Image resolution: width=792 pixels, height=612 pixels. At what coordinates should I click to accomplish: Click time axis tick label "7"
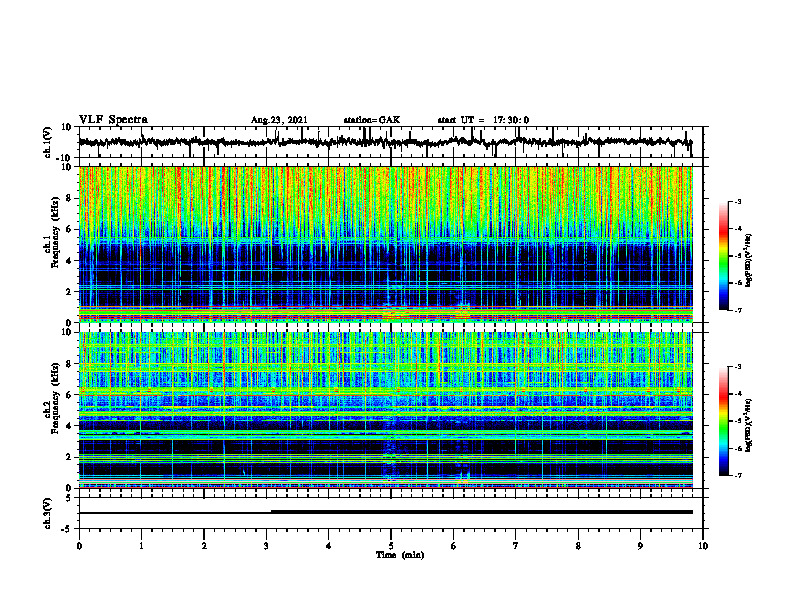[516, 546]
